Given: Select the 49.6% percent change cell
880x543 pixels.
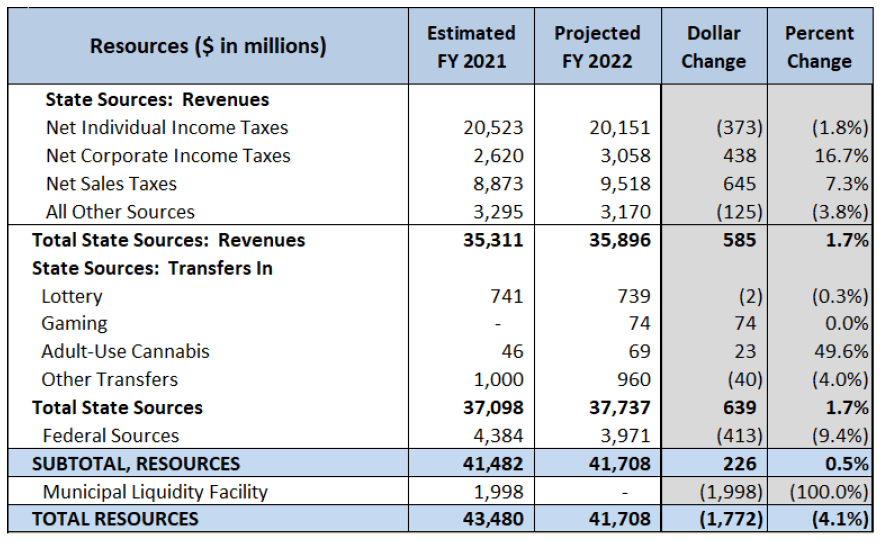Looking at the screenshot, I should coord(841,352).
